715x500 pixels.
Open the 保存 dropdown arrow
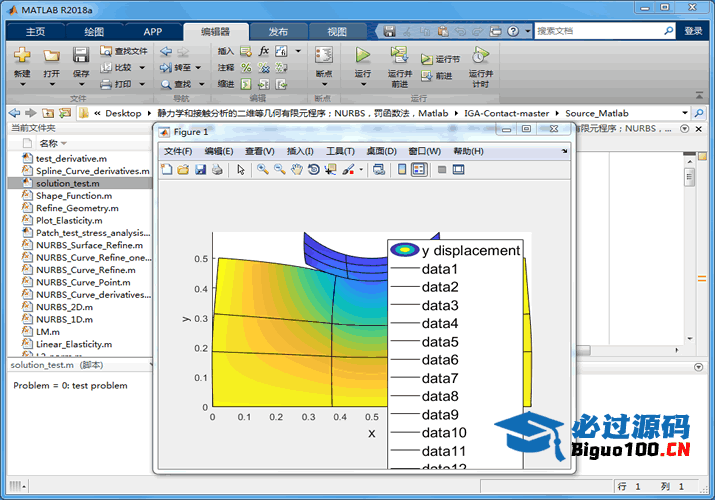coord(81,84)
